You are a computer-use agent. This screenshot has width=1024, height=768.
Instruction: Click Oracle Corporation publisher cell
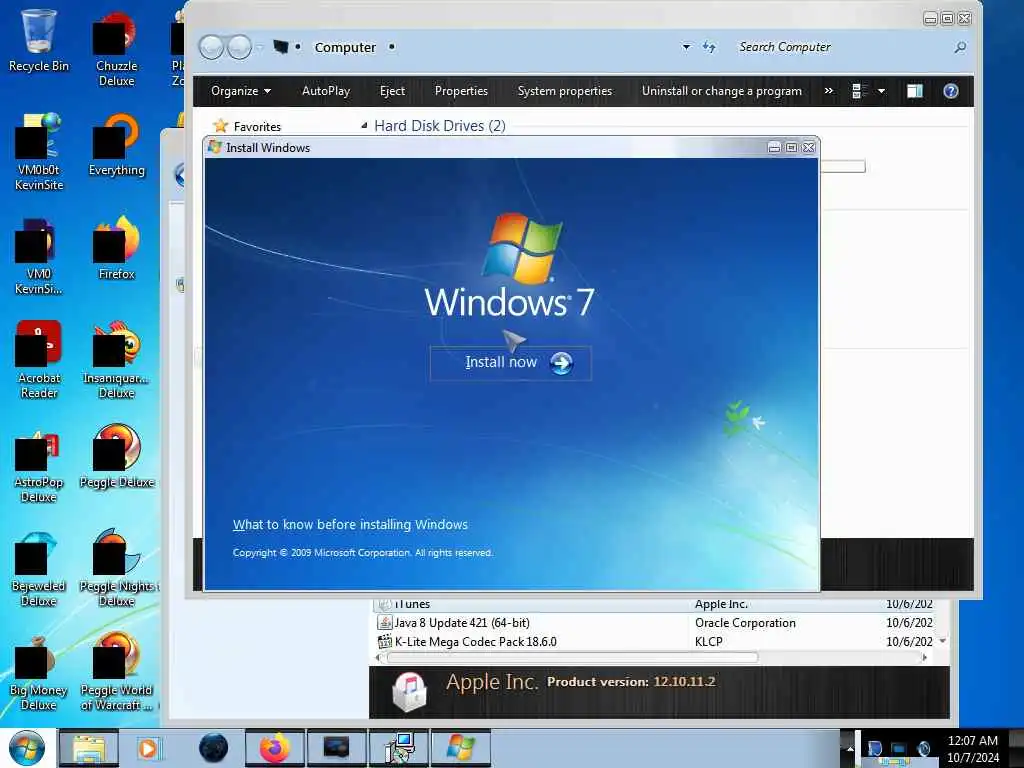tap(745, 622)
